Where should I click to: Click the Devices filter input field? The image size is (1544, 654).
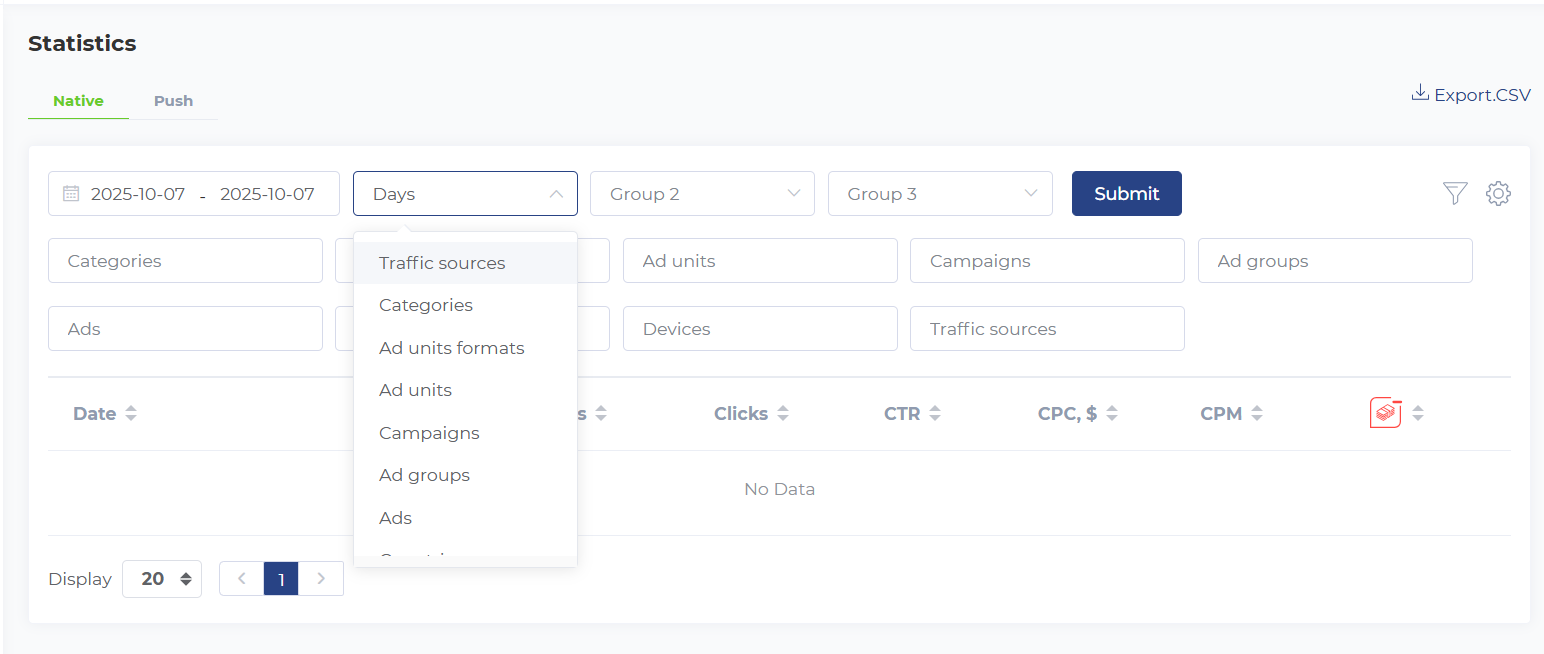760,329
